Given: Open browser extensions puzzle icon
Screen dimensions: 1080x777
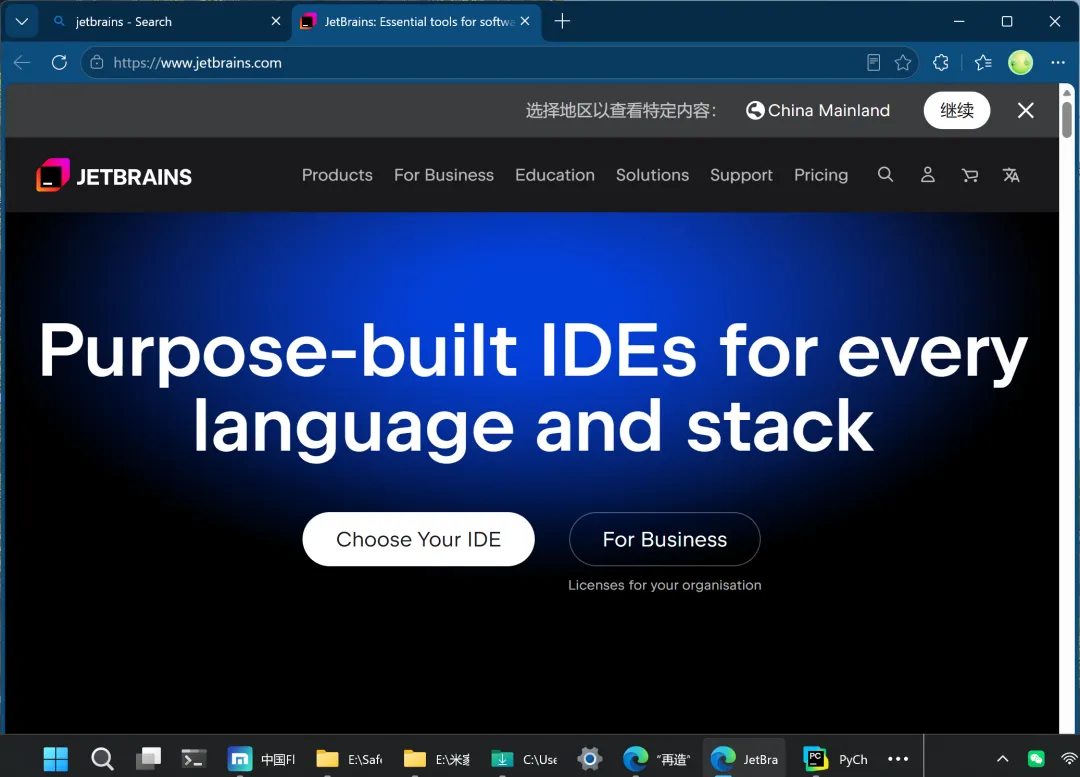Looking at the screenshot, I should 941,63.
